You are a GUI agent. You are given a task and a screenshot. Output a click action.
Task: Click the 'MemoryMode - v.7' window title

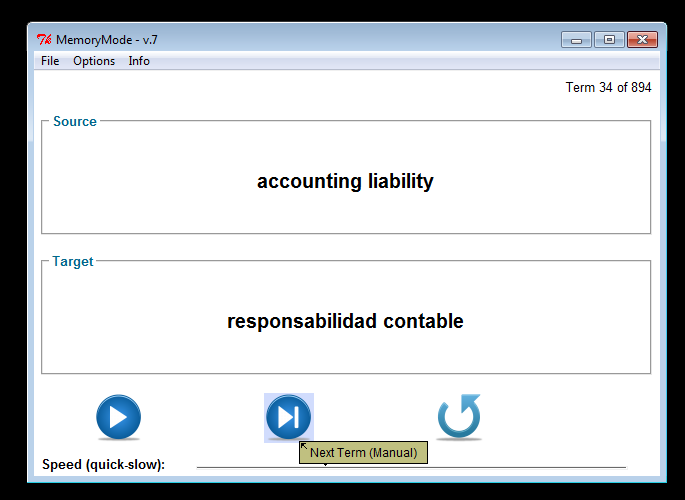[107, 40]
